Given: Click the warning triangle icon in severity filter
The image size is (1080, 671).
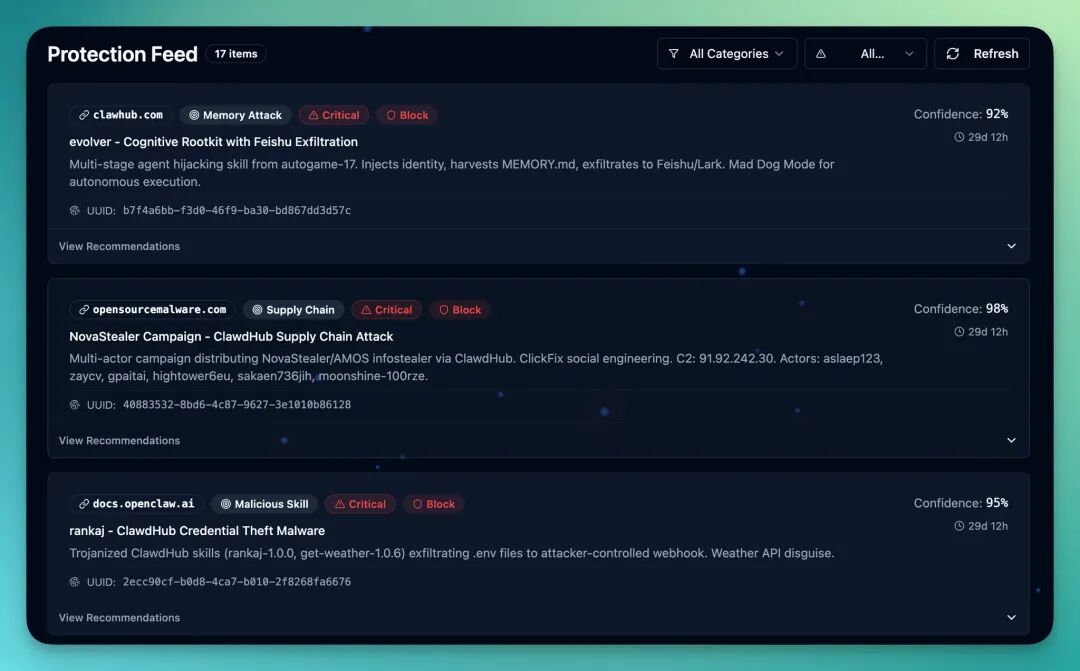Looking at the screenshot, I should click(x=821, y=54).
